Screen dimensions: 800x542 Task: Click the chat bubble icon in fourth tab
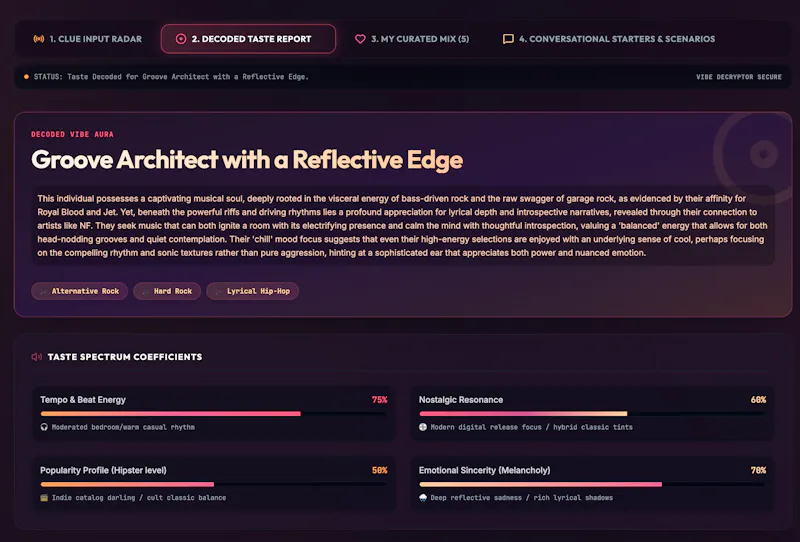coord(508,39)
